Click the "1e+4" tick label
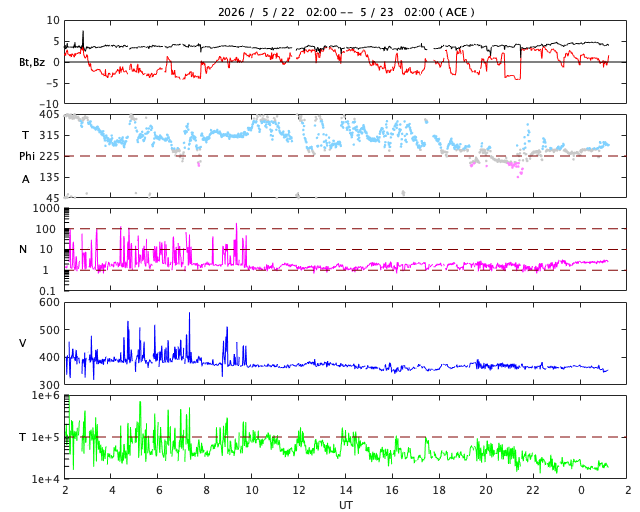This screenshot has width=640, height=512. pos(46,479)
